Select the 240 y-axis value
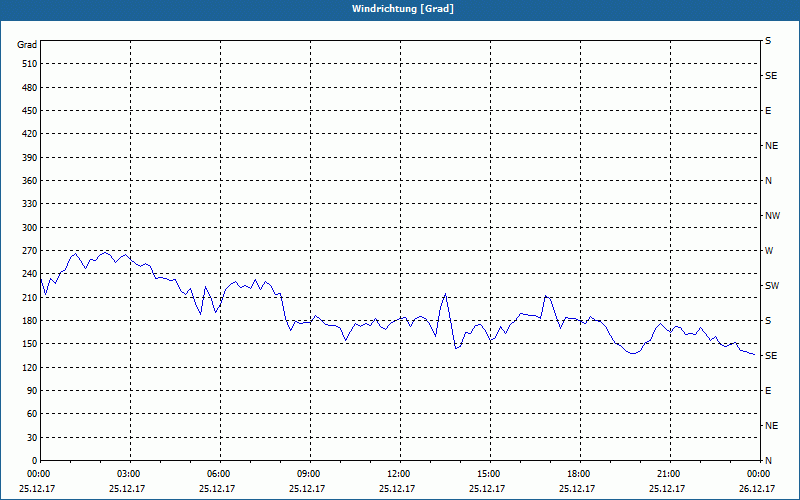 pos(30,274)
